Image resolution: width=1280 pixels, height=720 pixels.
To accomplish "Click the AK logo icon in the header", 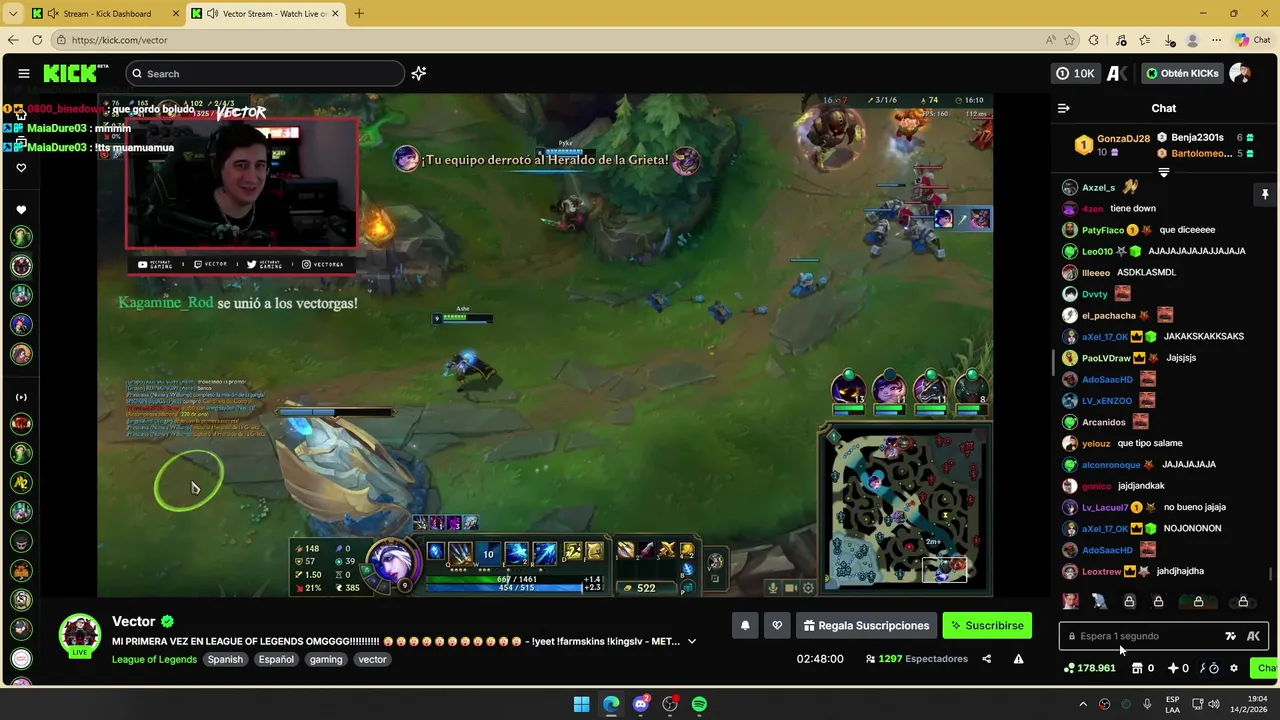I will 1117,73.
